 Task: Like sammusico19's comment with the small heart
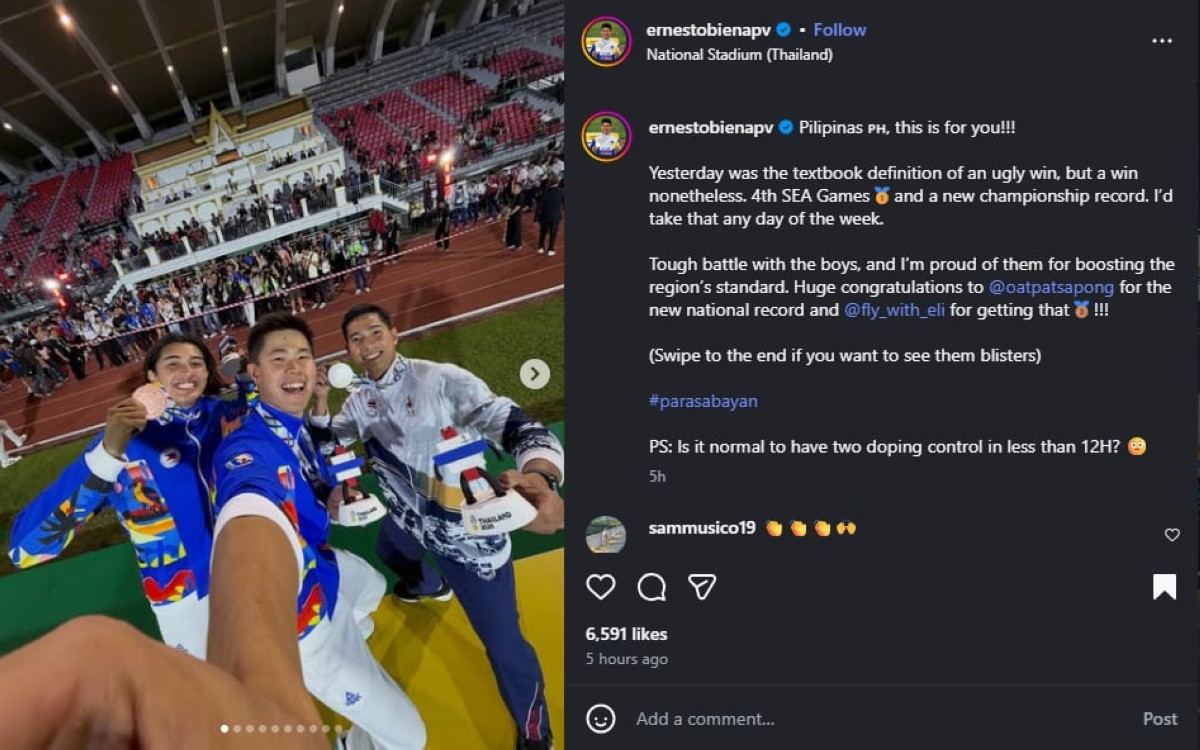(x=1172, y=535)
